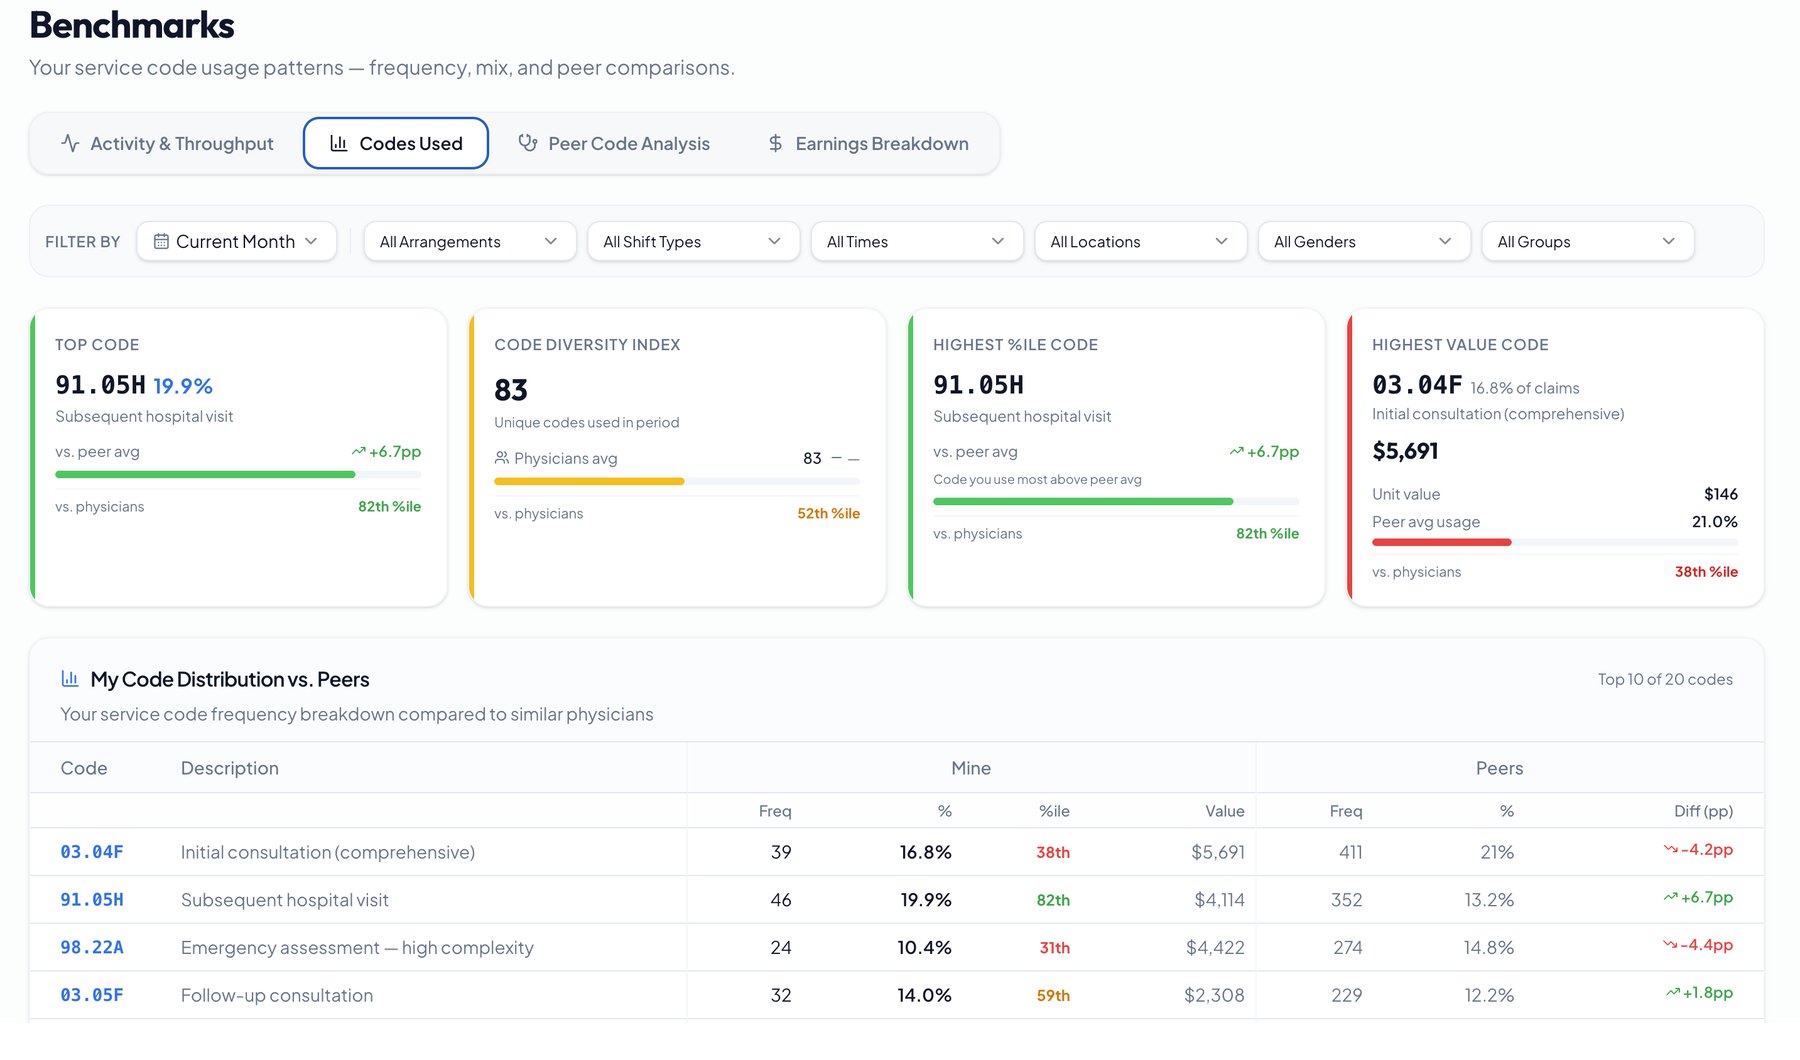1800x1060 pixels.
Task: Open code 03.05F link in table
Action: pos(92,995)
